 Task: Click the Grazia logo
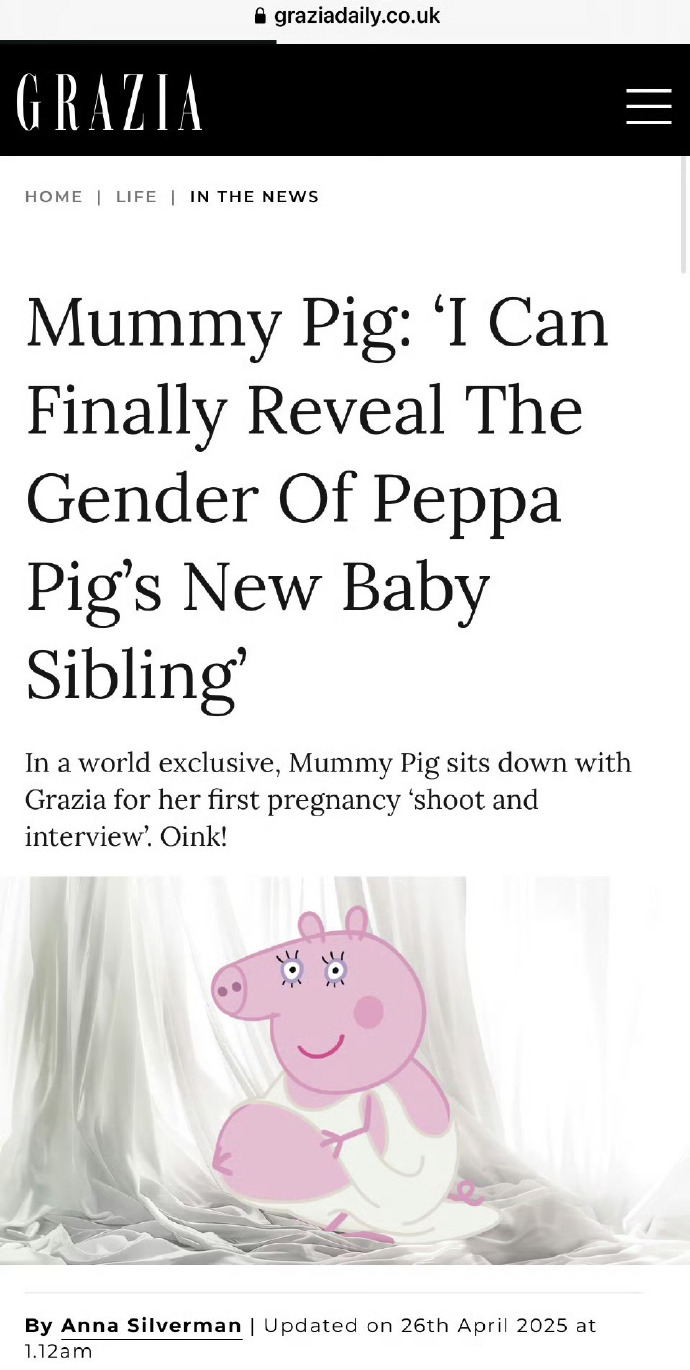click(x=109, y=103)
